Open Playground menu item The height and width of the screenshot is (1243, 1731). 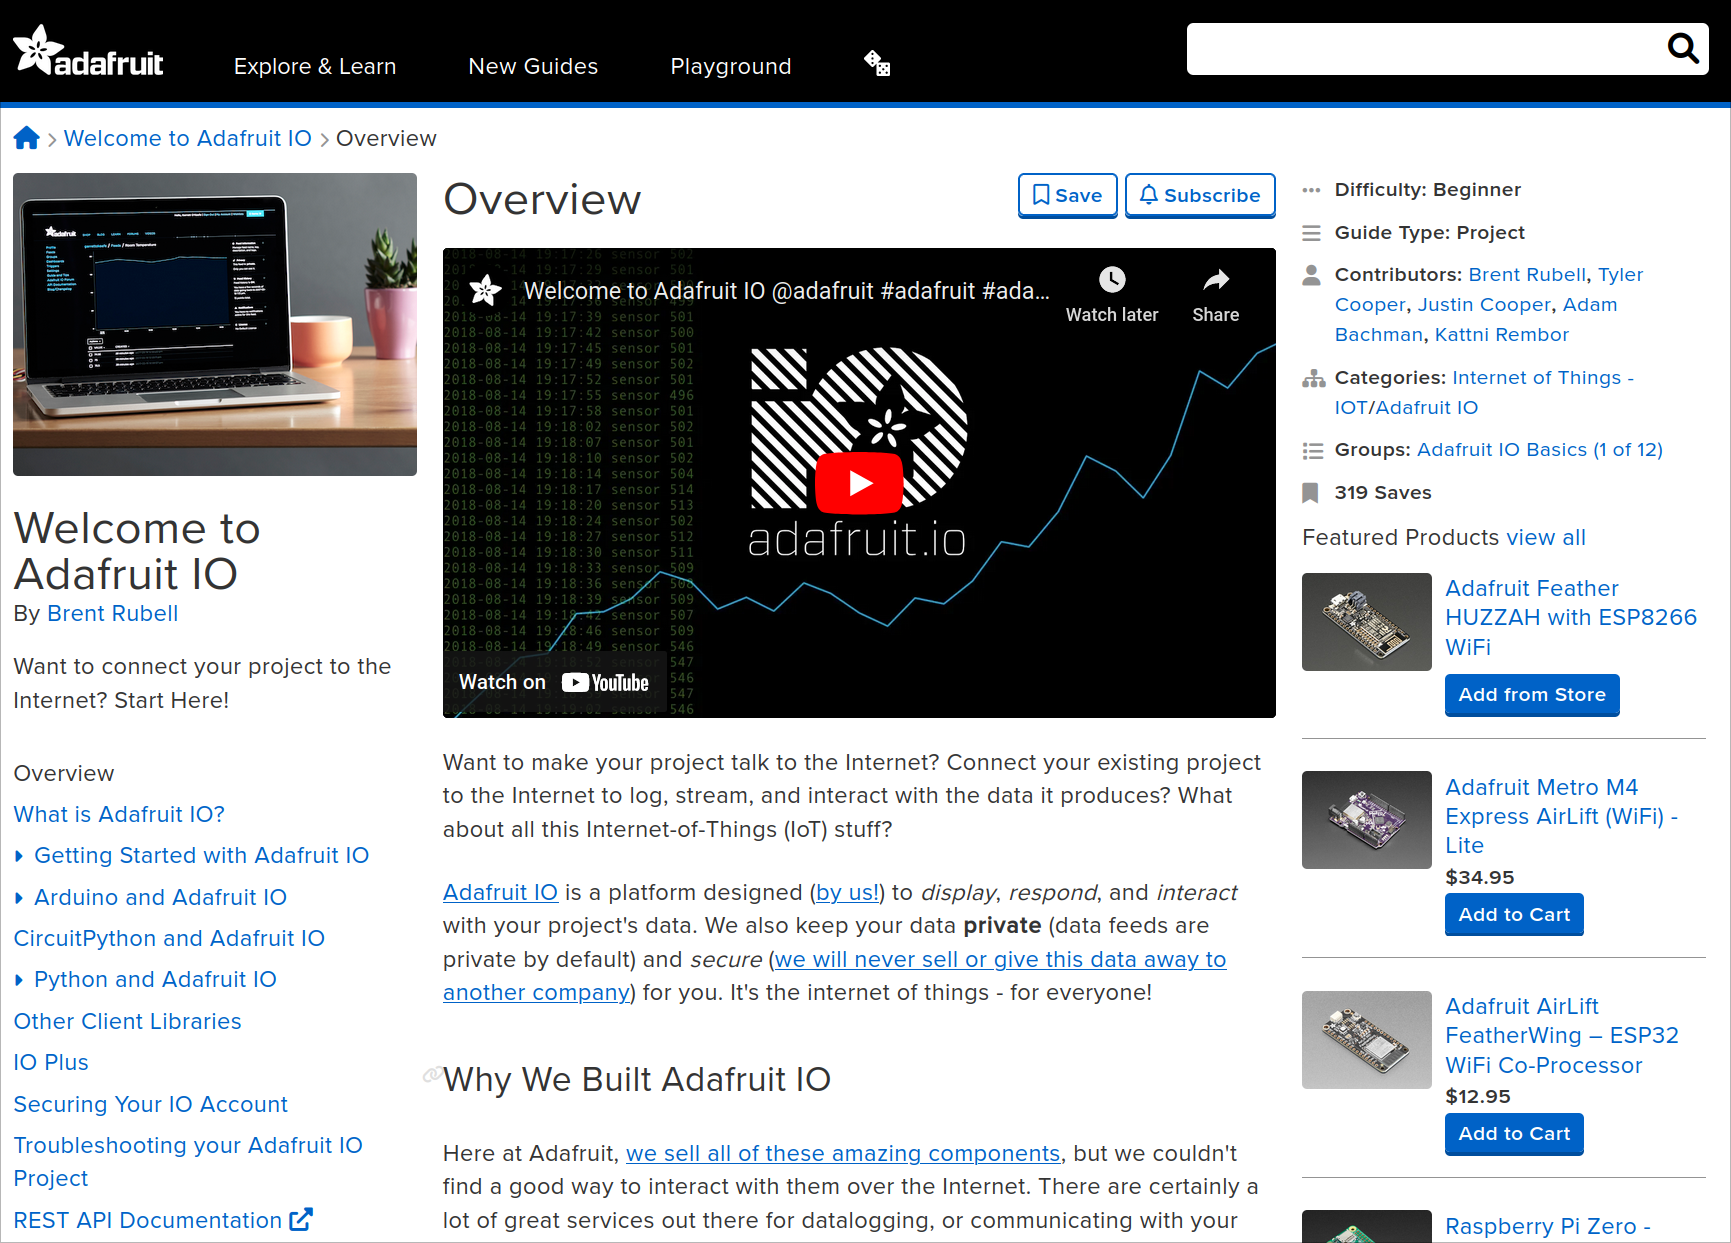coord(731,66)
